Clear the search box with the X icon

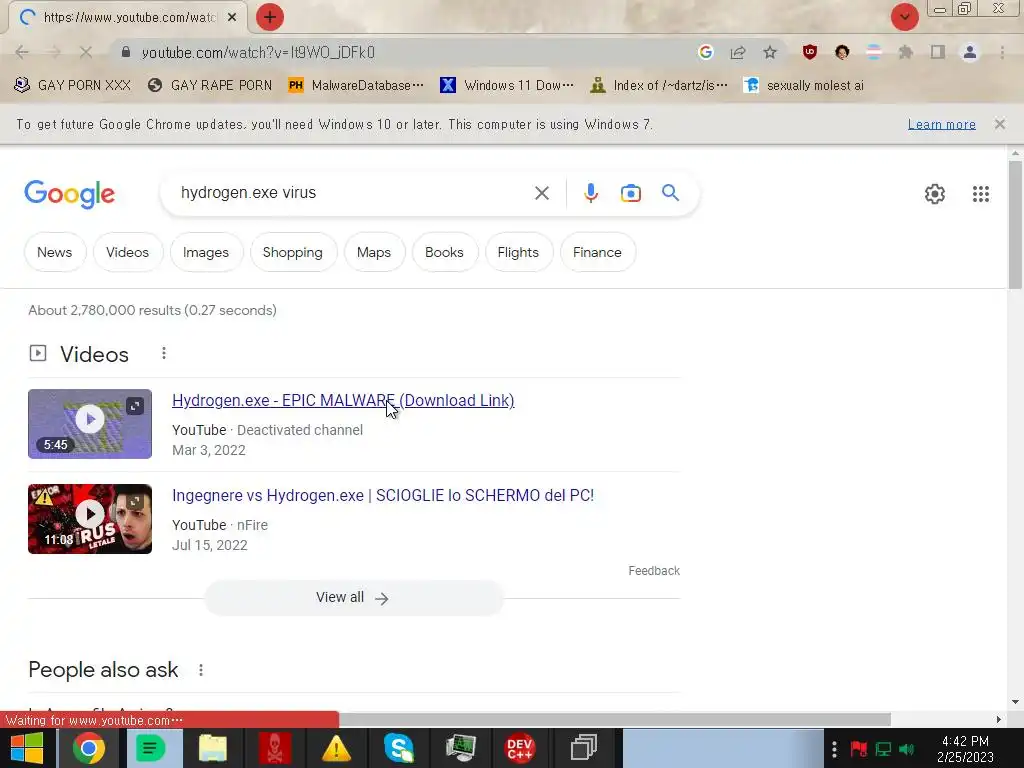(x=541, y=193)
